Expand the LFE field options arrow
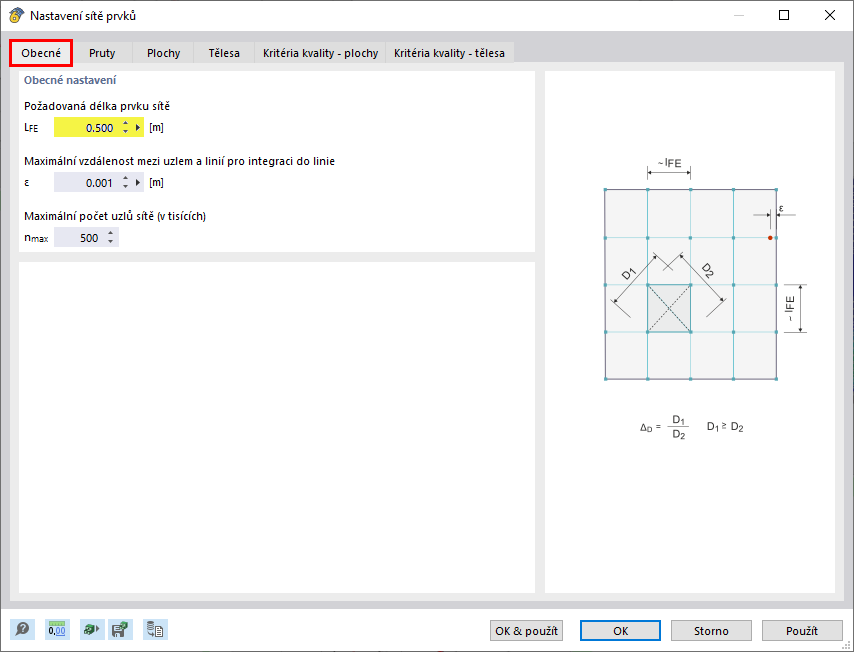Screen dimensions: 854x652 (x=138, y=127)
